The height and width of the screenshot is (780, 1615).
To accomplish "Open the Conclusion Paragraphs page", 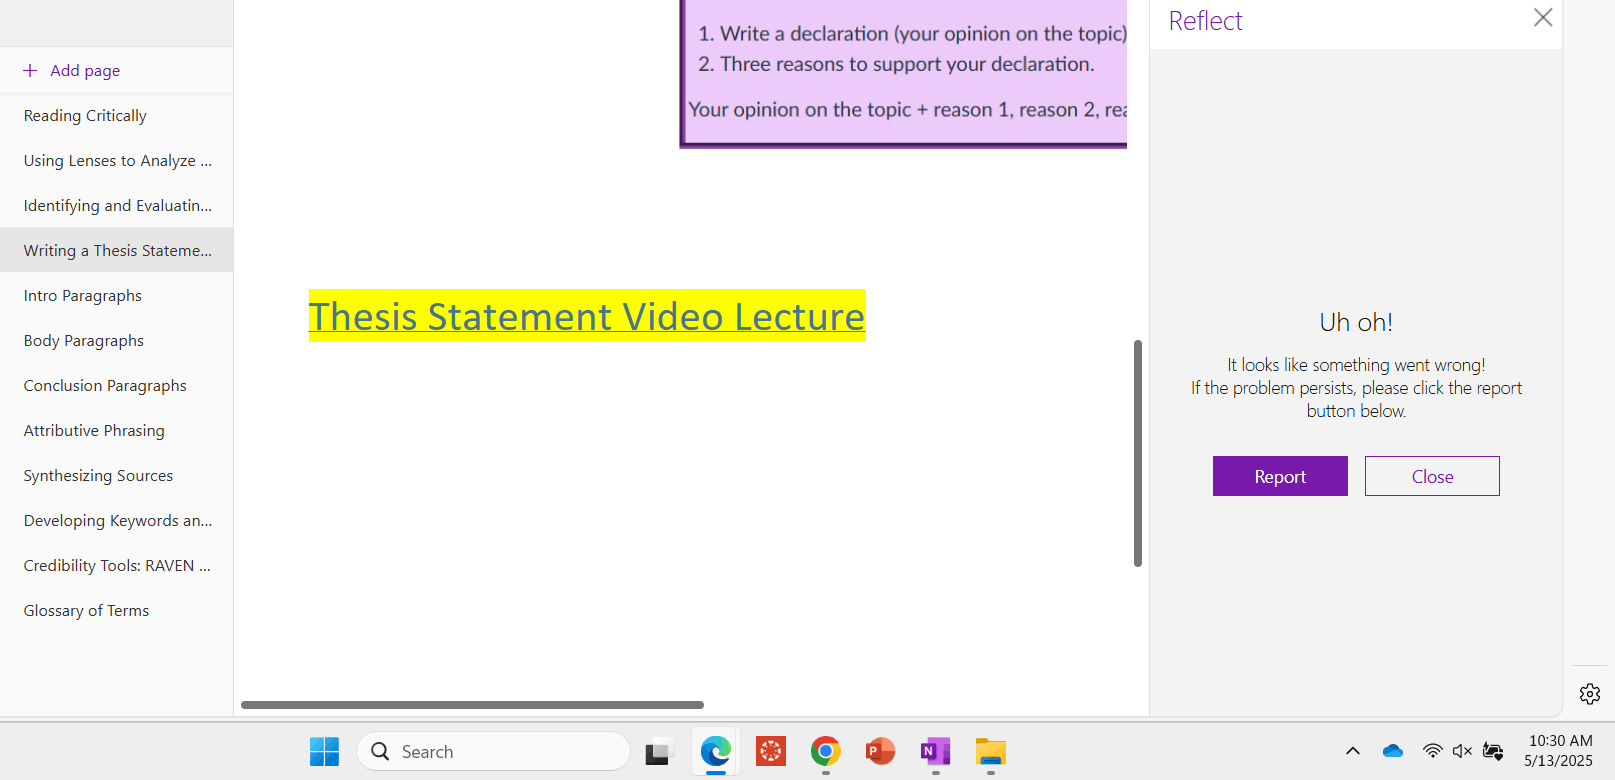I will pyautogui.click(x=116, y=385).
